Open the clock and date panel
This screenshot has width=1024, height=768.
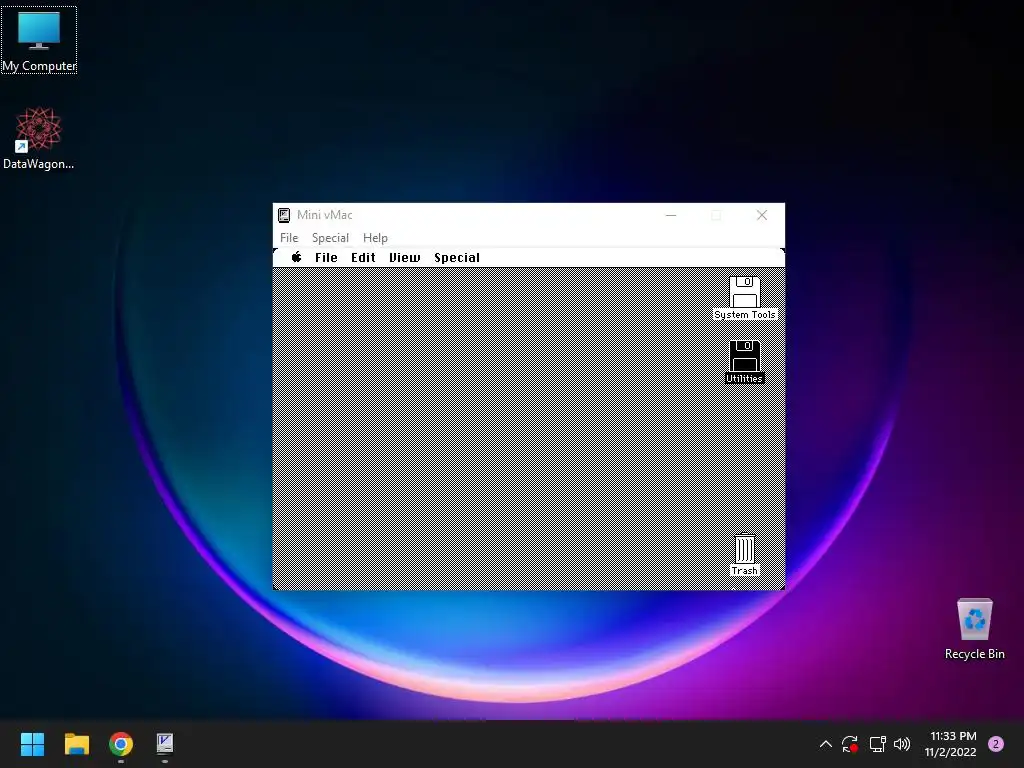click(x=952, y=744)
